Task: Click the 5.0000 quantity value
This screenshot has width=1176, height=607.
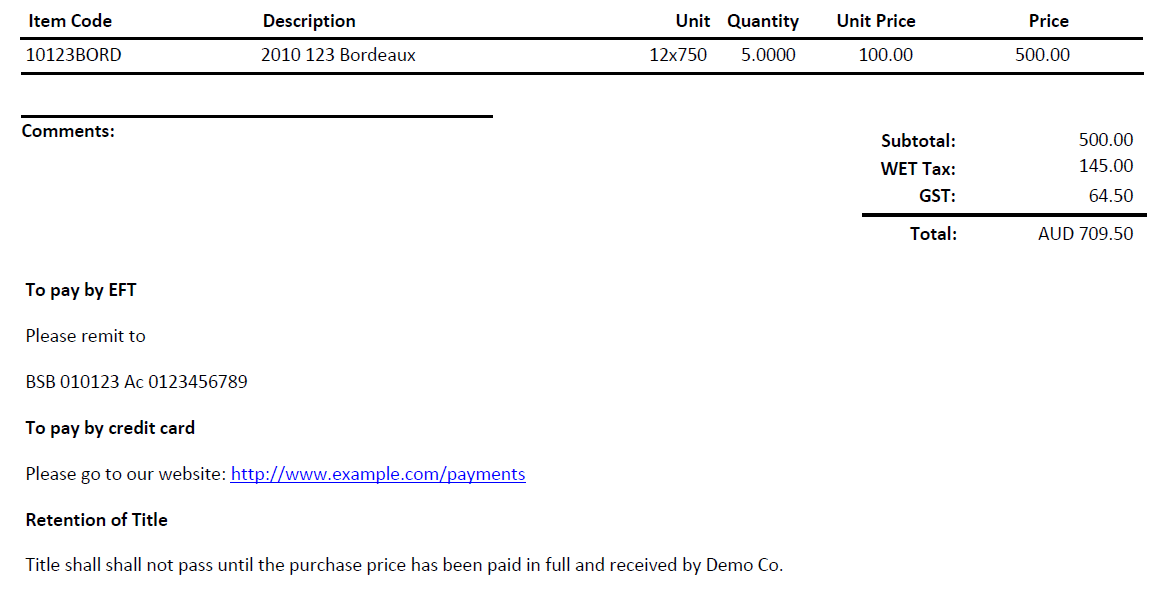Action: (768, 55)
